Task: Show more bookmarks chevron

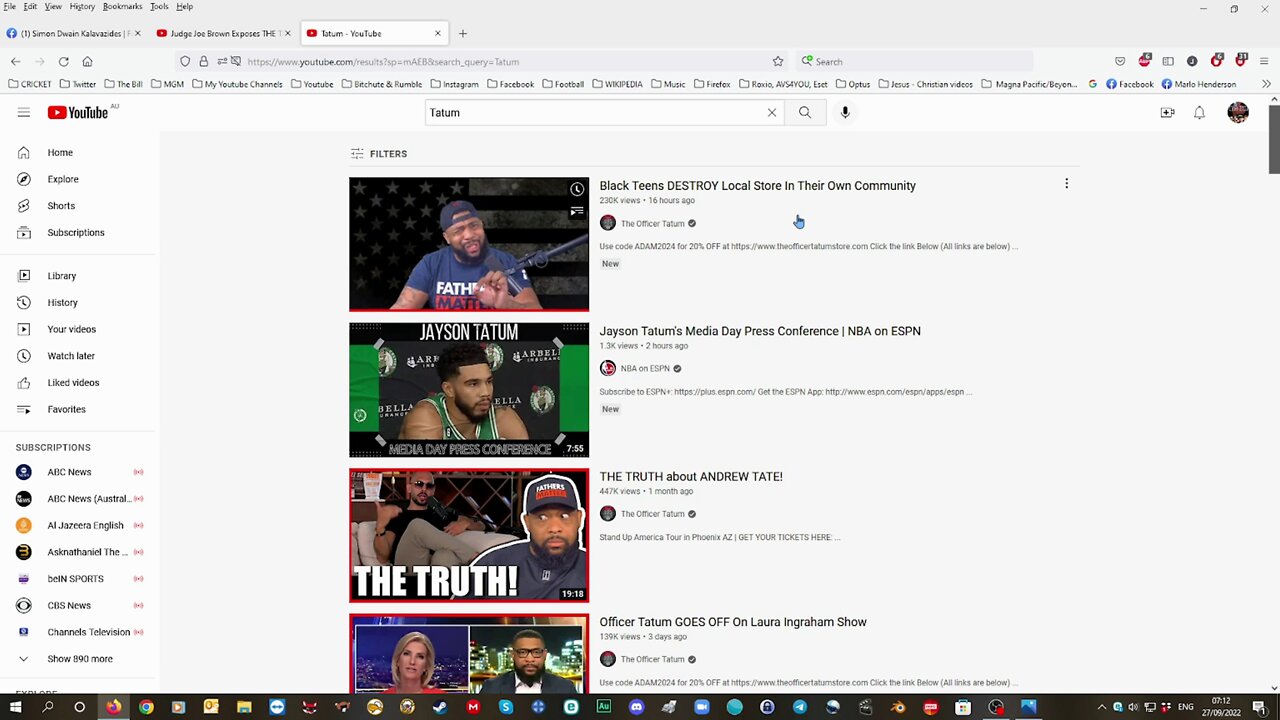Action: [1266, 84]
